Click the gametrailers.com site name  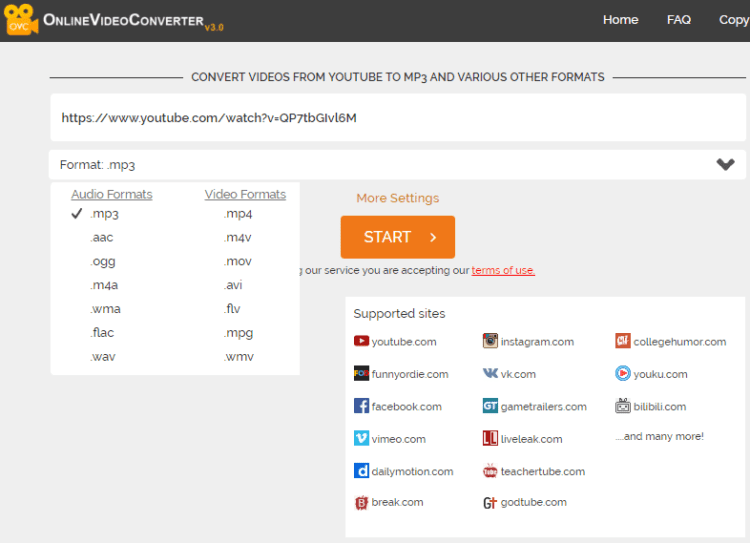pyautogui.click(x=543, y=407)
